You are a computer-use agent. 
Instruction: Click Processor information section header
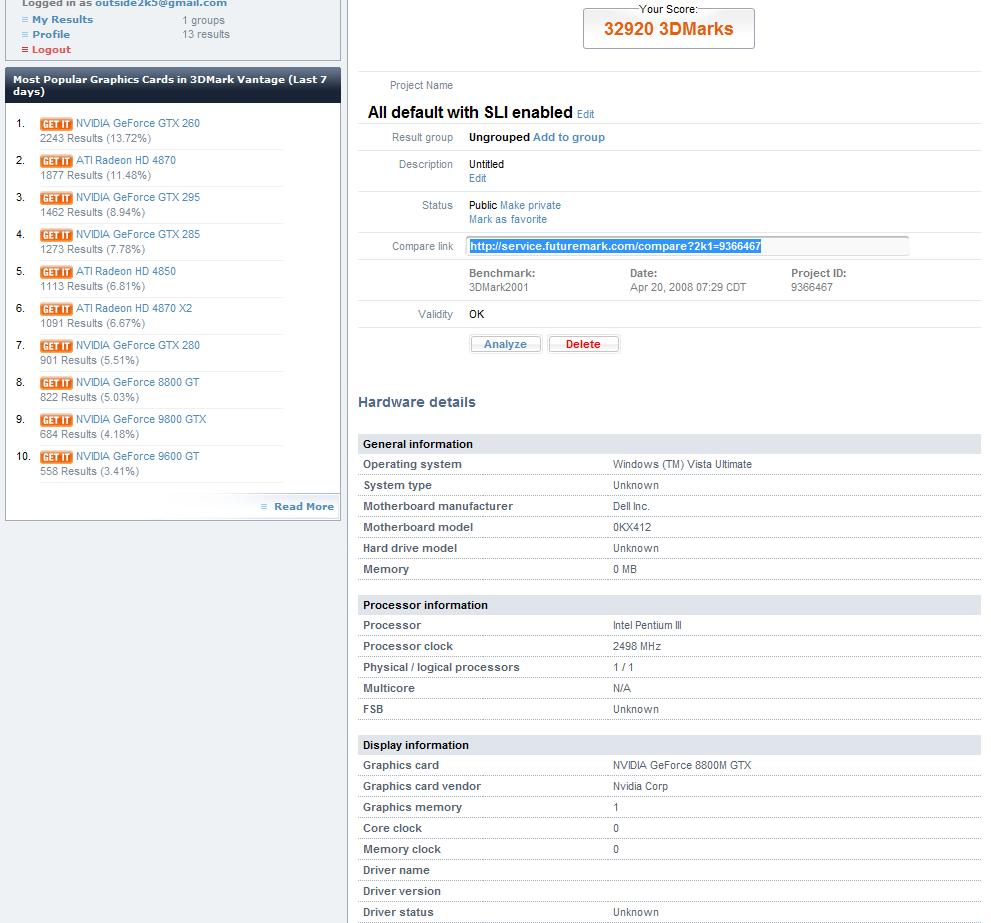coord(669,605)
